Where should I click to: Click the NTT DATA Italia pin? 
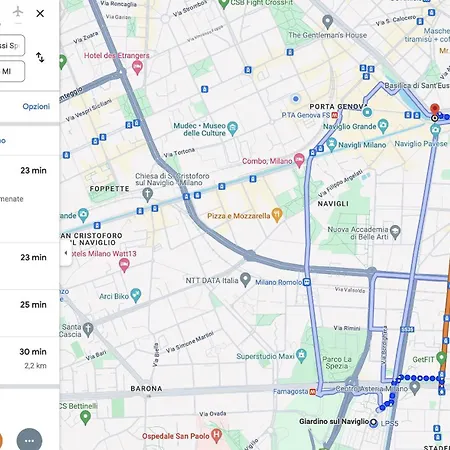coord(245,280)
